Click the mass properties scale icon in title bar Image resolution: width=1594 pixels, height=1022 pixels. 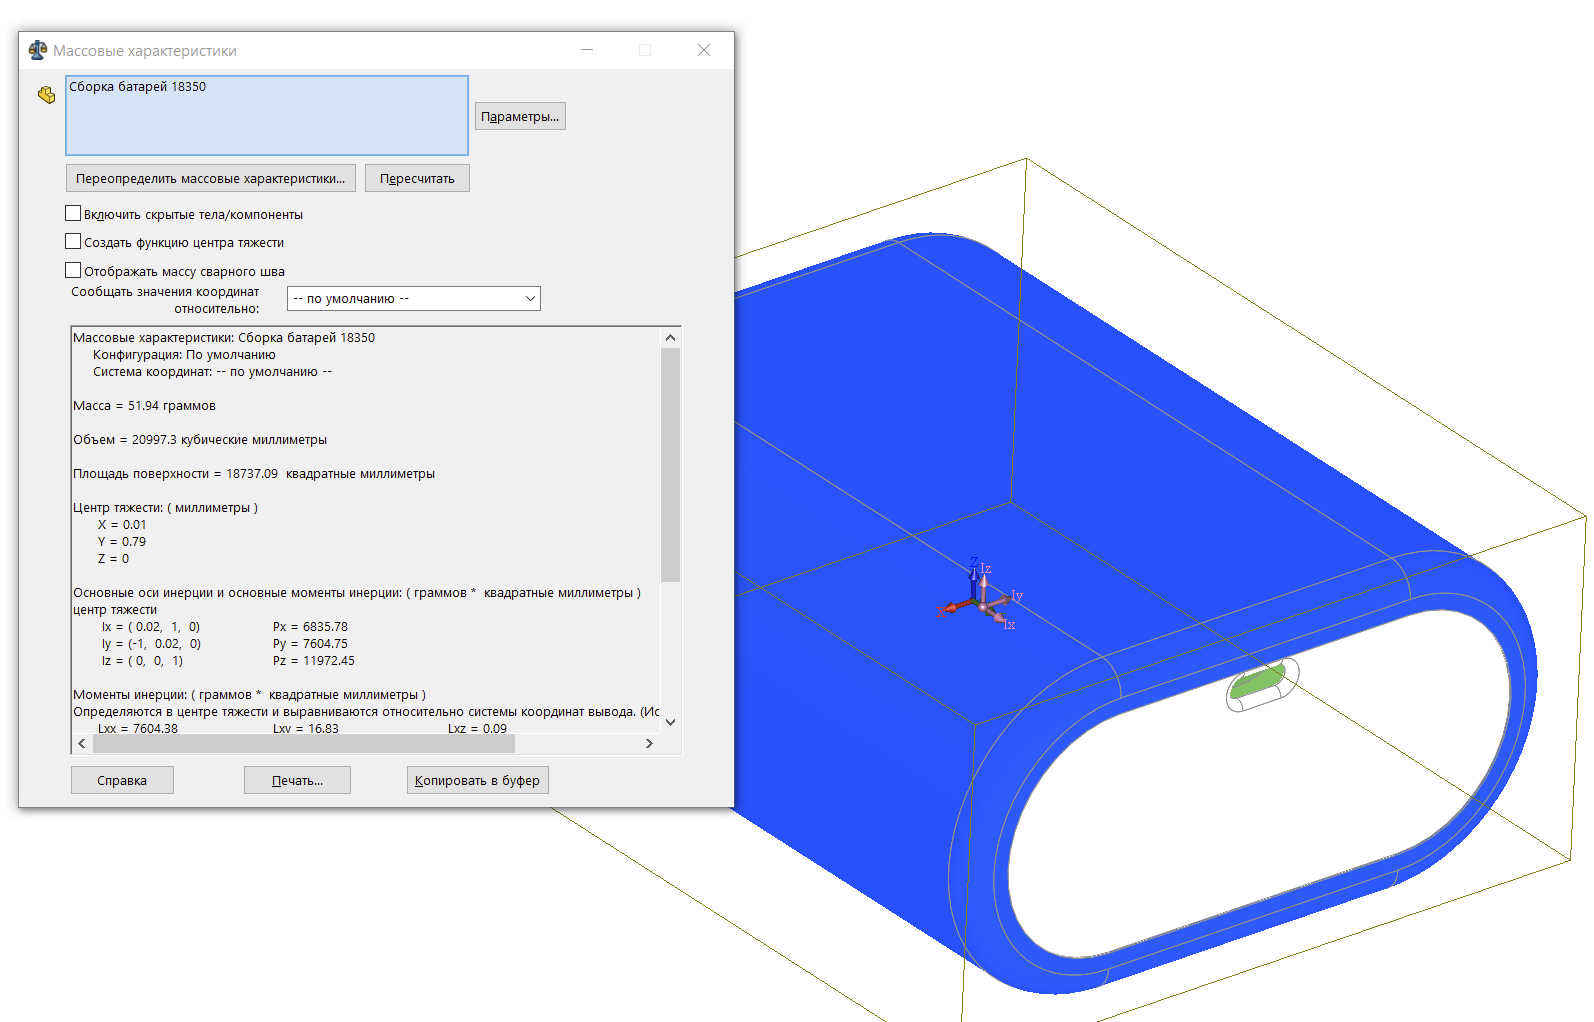[38, 50]
